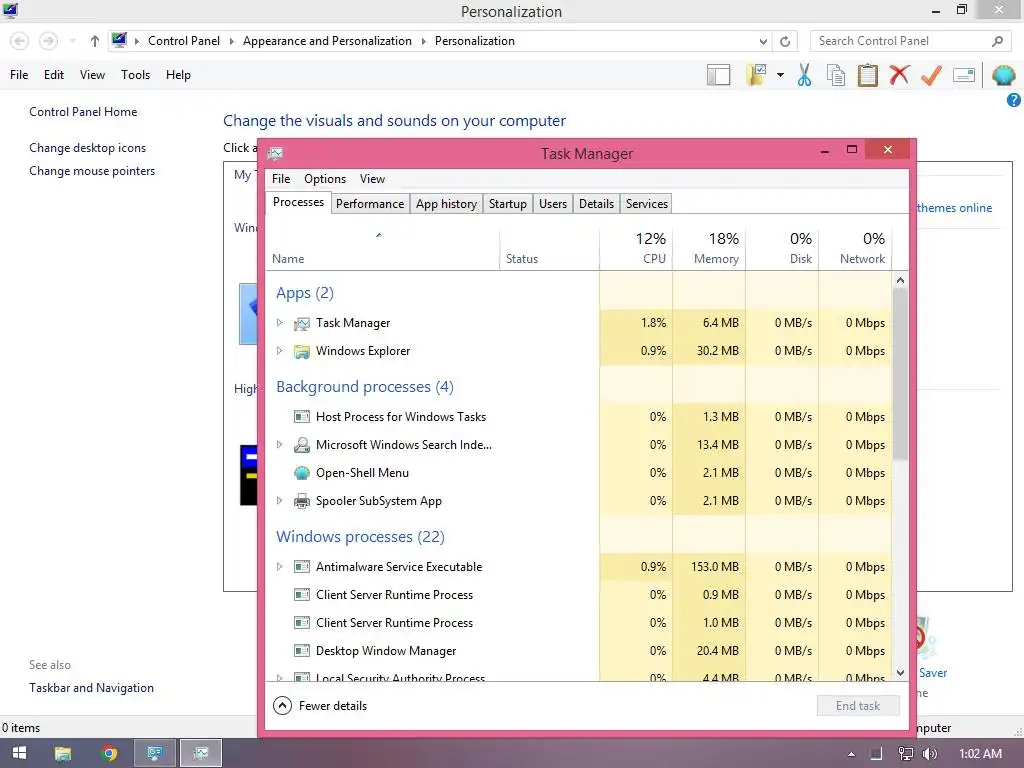Expand the Spooler SubSystem App row
The height and width of the screenshot is (768, 1024).
pos(280,501)
